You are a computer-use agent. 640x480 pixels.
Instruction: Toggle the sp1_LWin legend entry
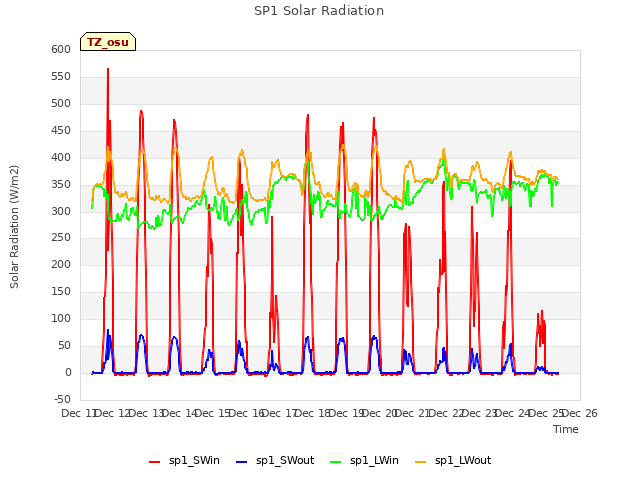pyautogui.click(x=364, y=461)
